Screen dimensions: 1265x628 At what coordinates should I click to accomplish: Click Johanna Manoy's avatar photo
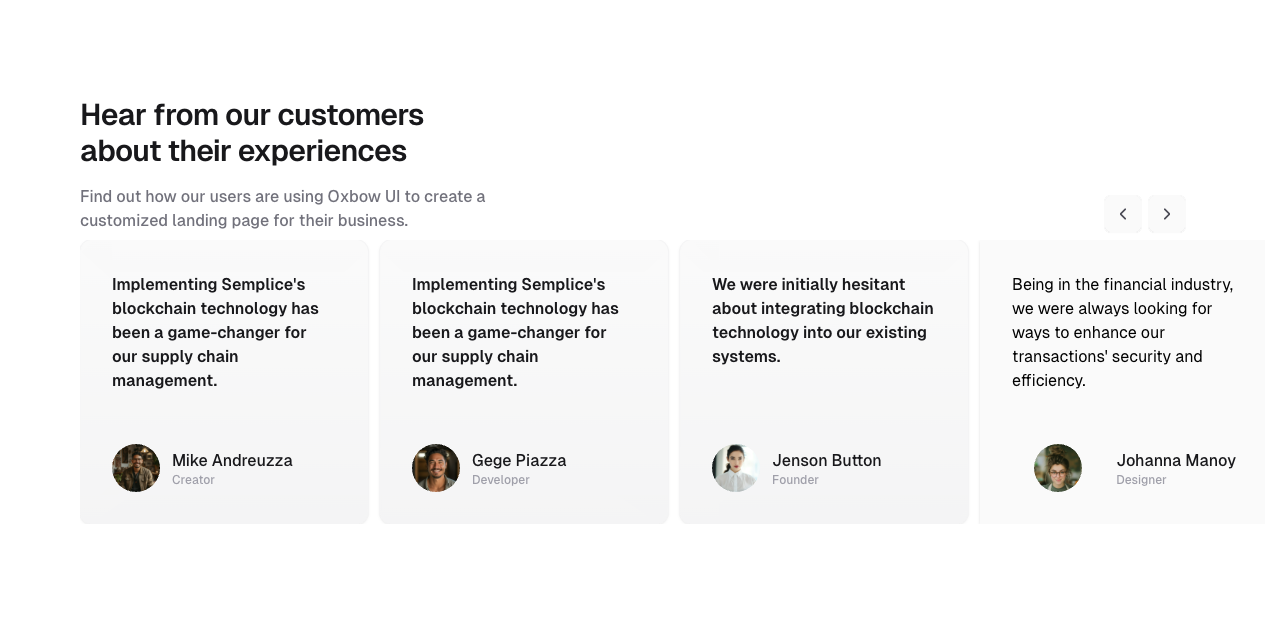[x=1057, y=467]
